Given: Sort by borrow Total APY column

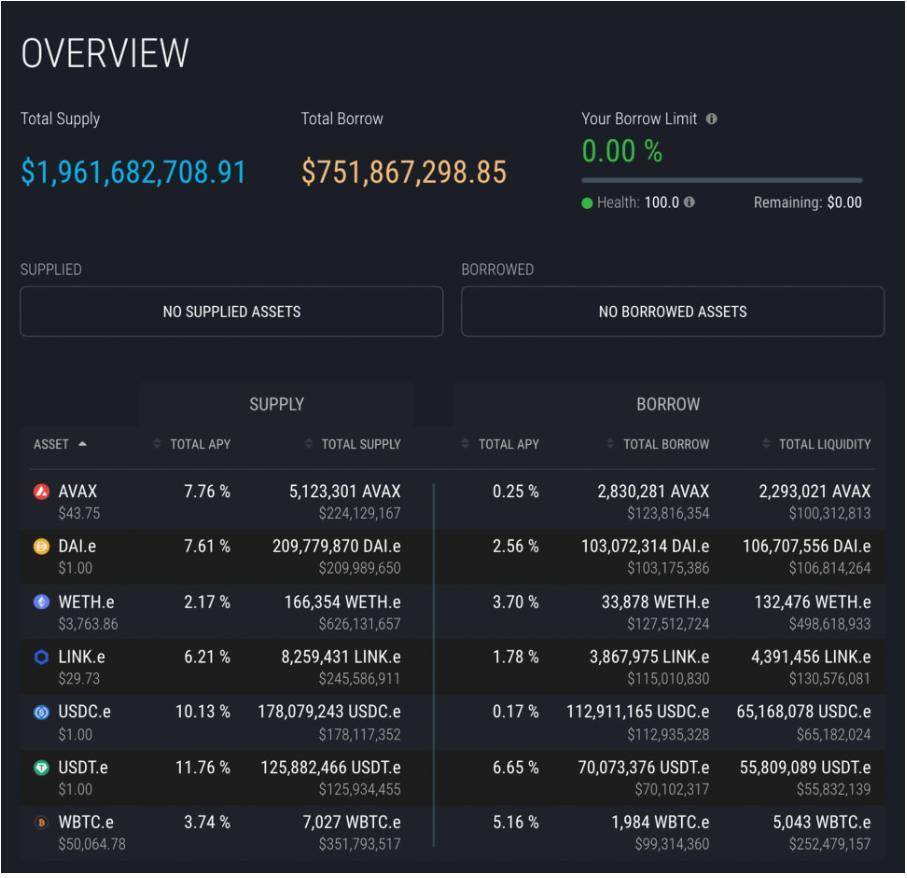Looking at the screenshot, I should pyautogui.click(x=500, y=444).
